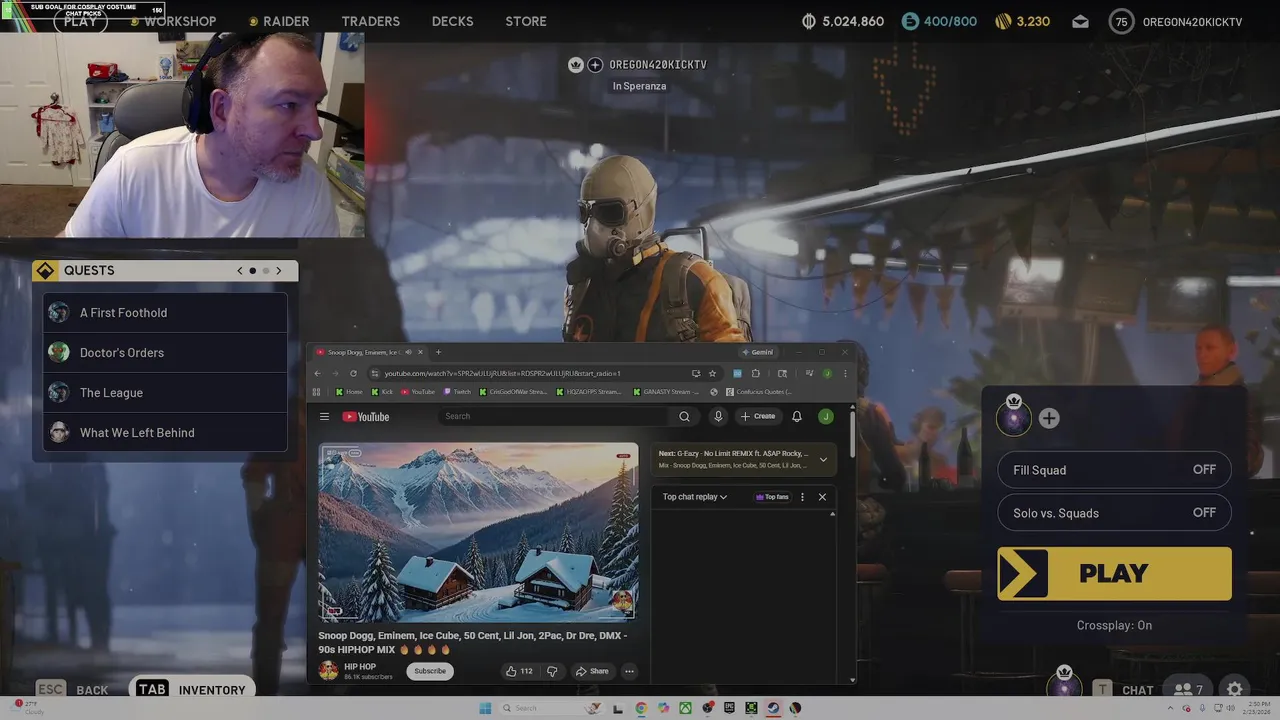Open the friends list showing 7
This screenshot has width=1280, height=720.
[1188, 689]
